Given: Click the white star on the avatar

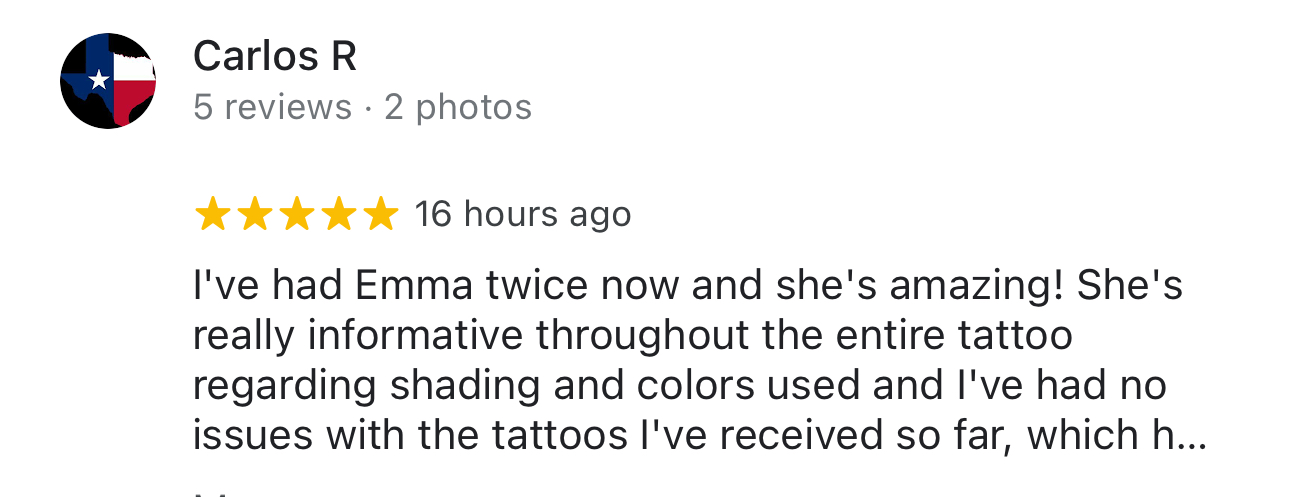Looking at the screenshot, I should (x=98, y=80).
